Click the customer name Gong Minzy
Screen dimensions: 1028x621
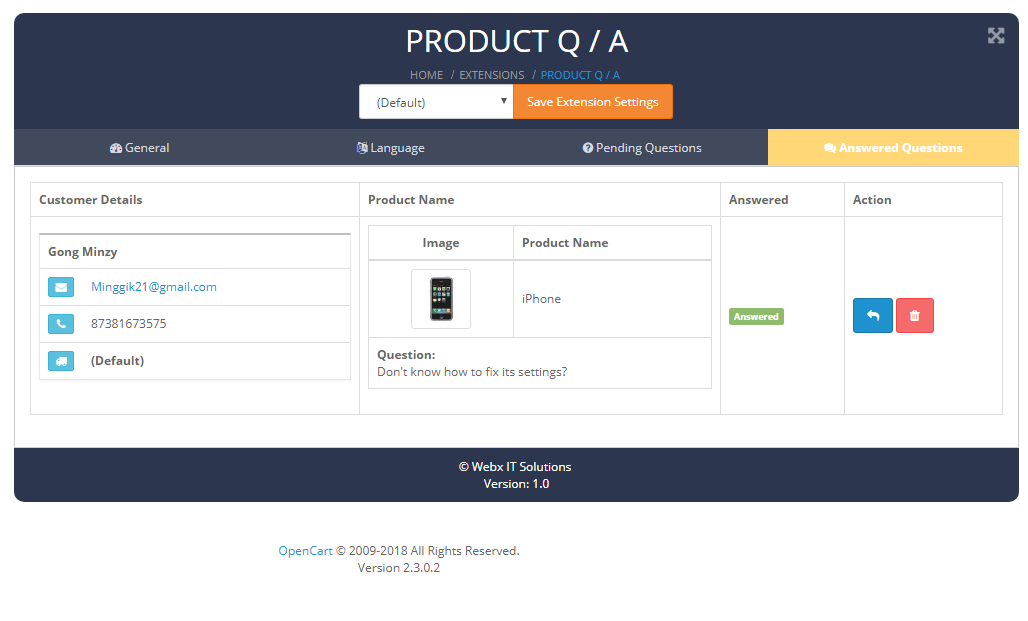(83, 252)
